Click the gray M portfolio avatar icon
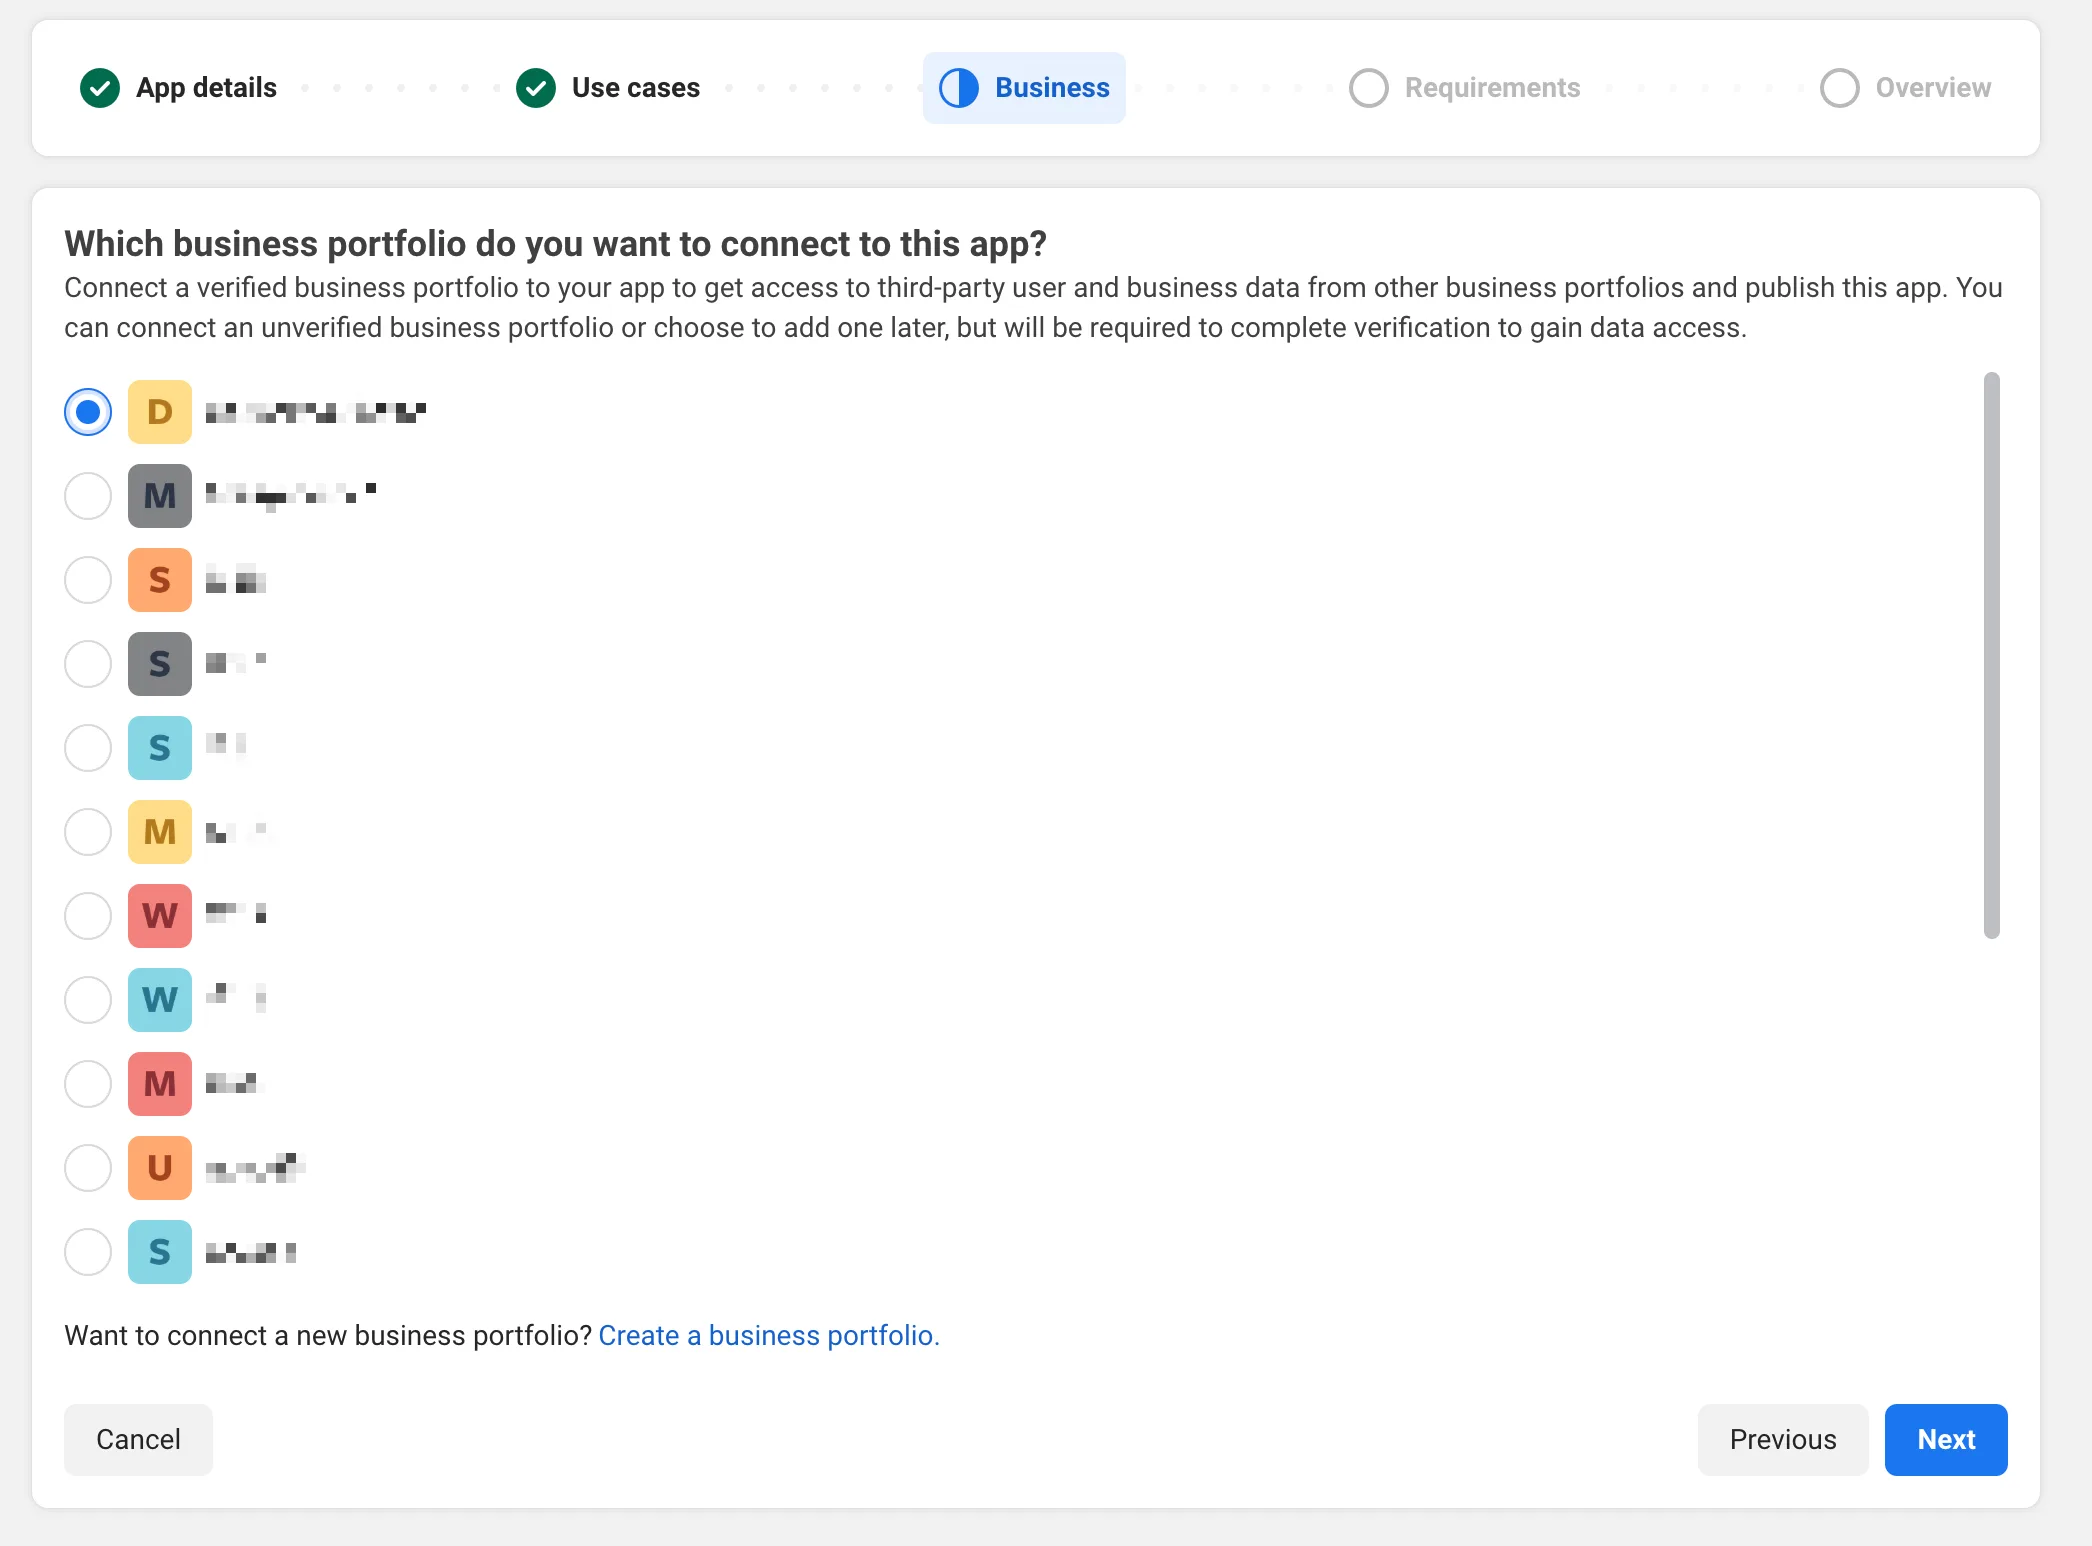 160,496
